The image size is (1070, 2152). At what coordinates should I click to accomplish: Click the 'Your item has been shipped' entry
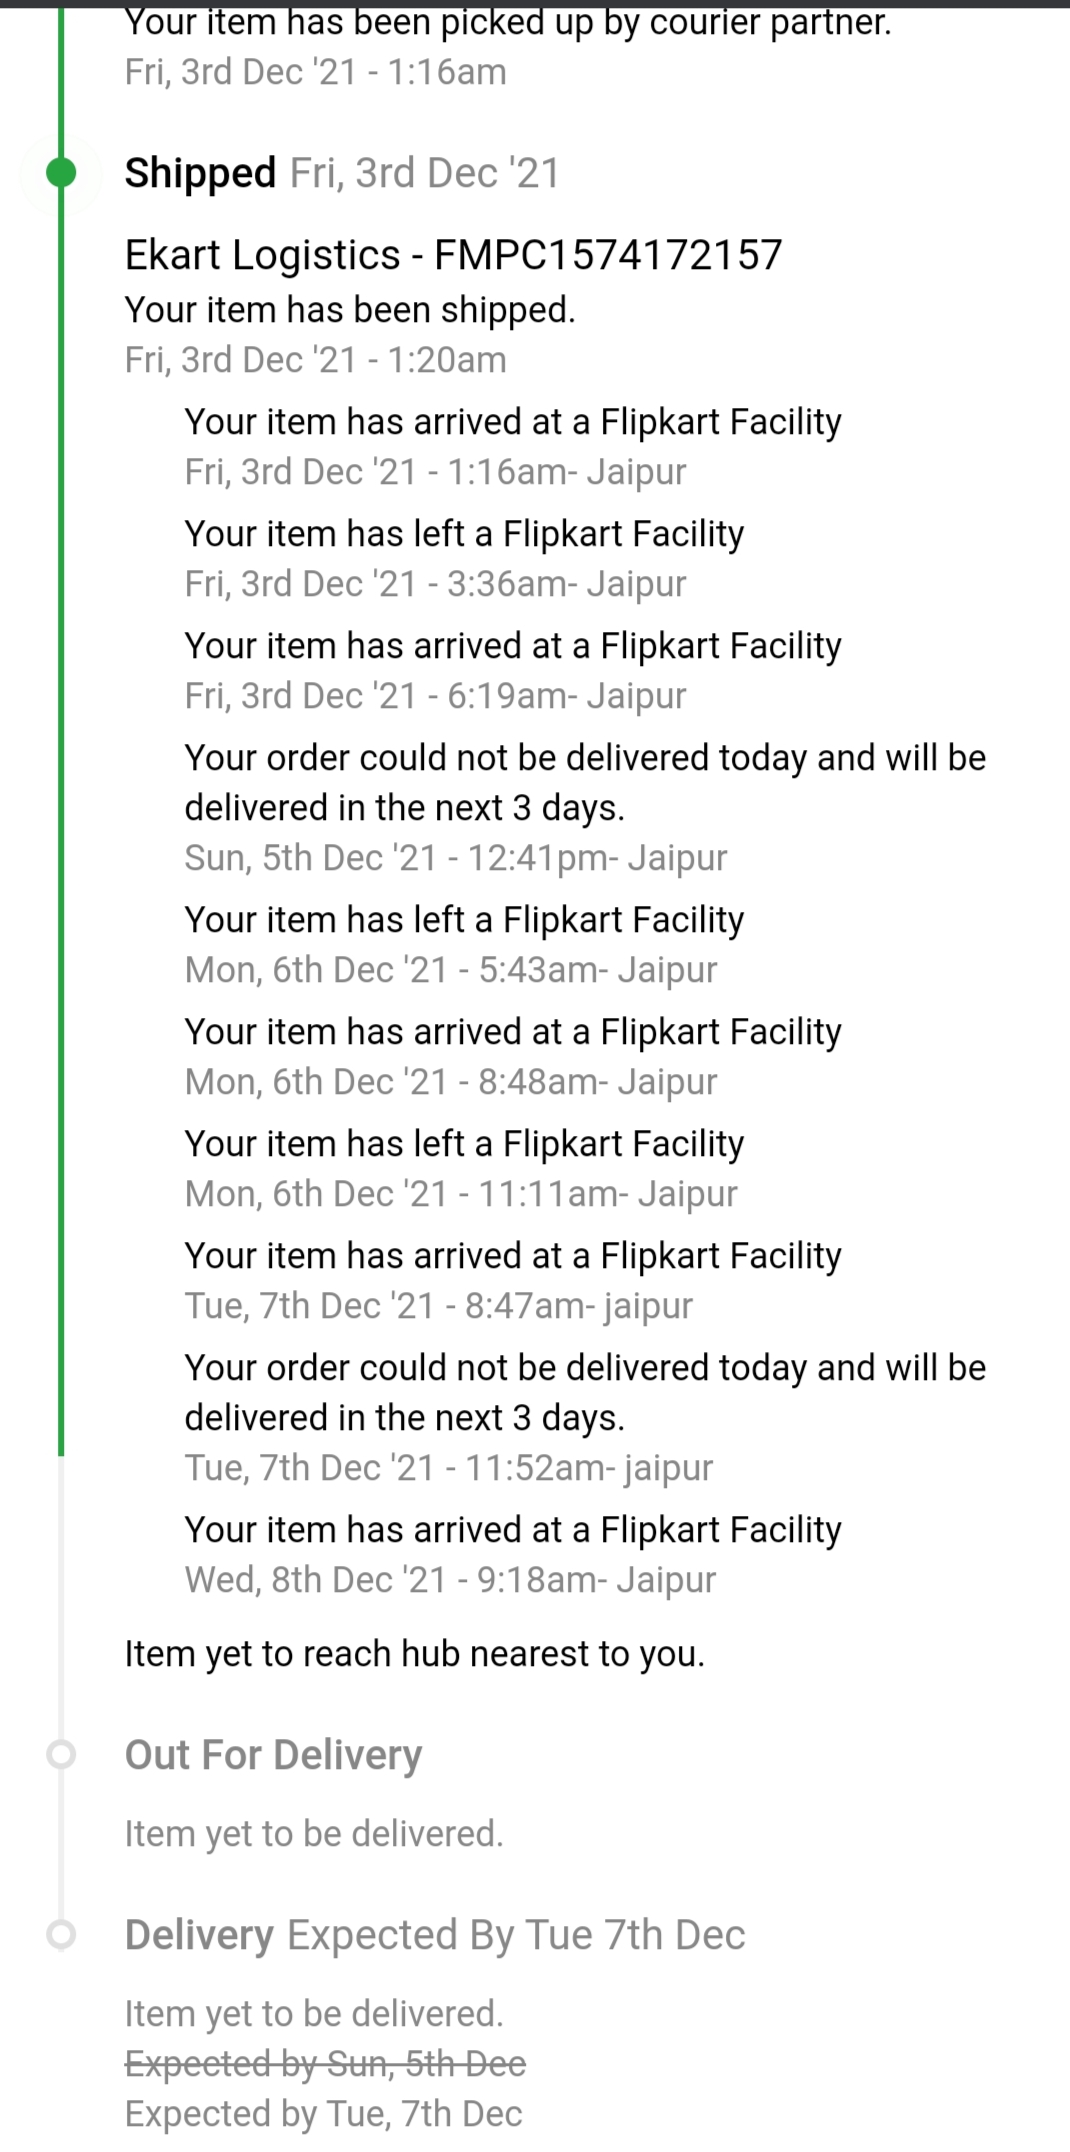(350, 310)
